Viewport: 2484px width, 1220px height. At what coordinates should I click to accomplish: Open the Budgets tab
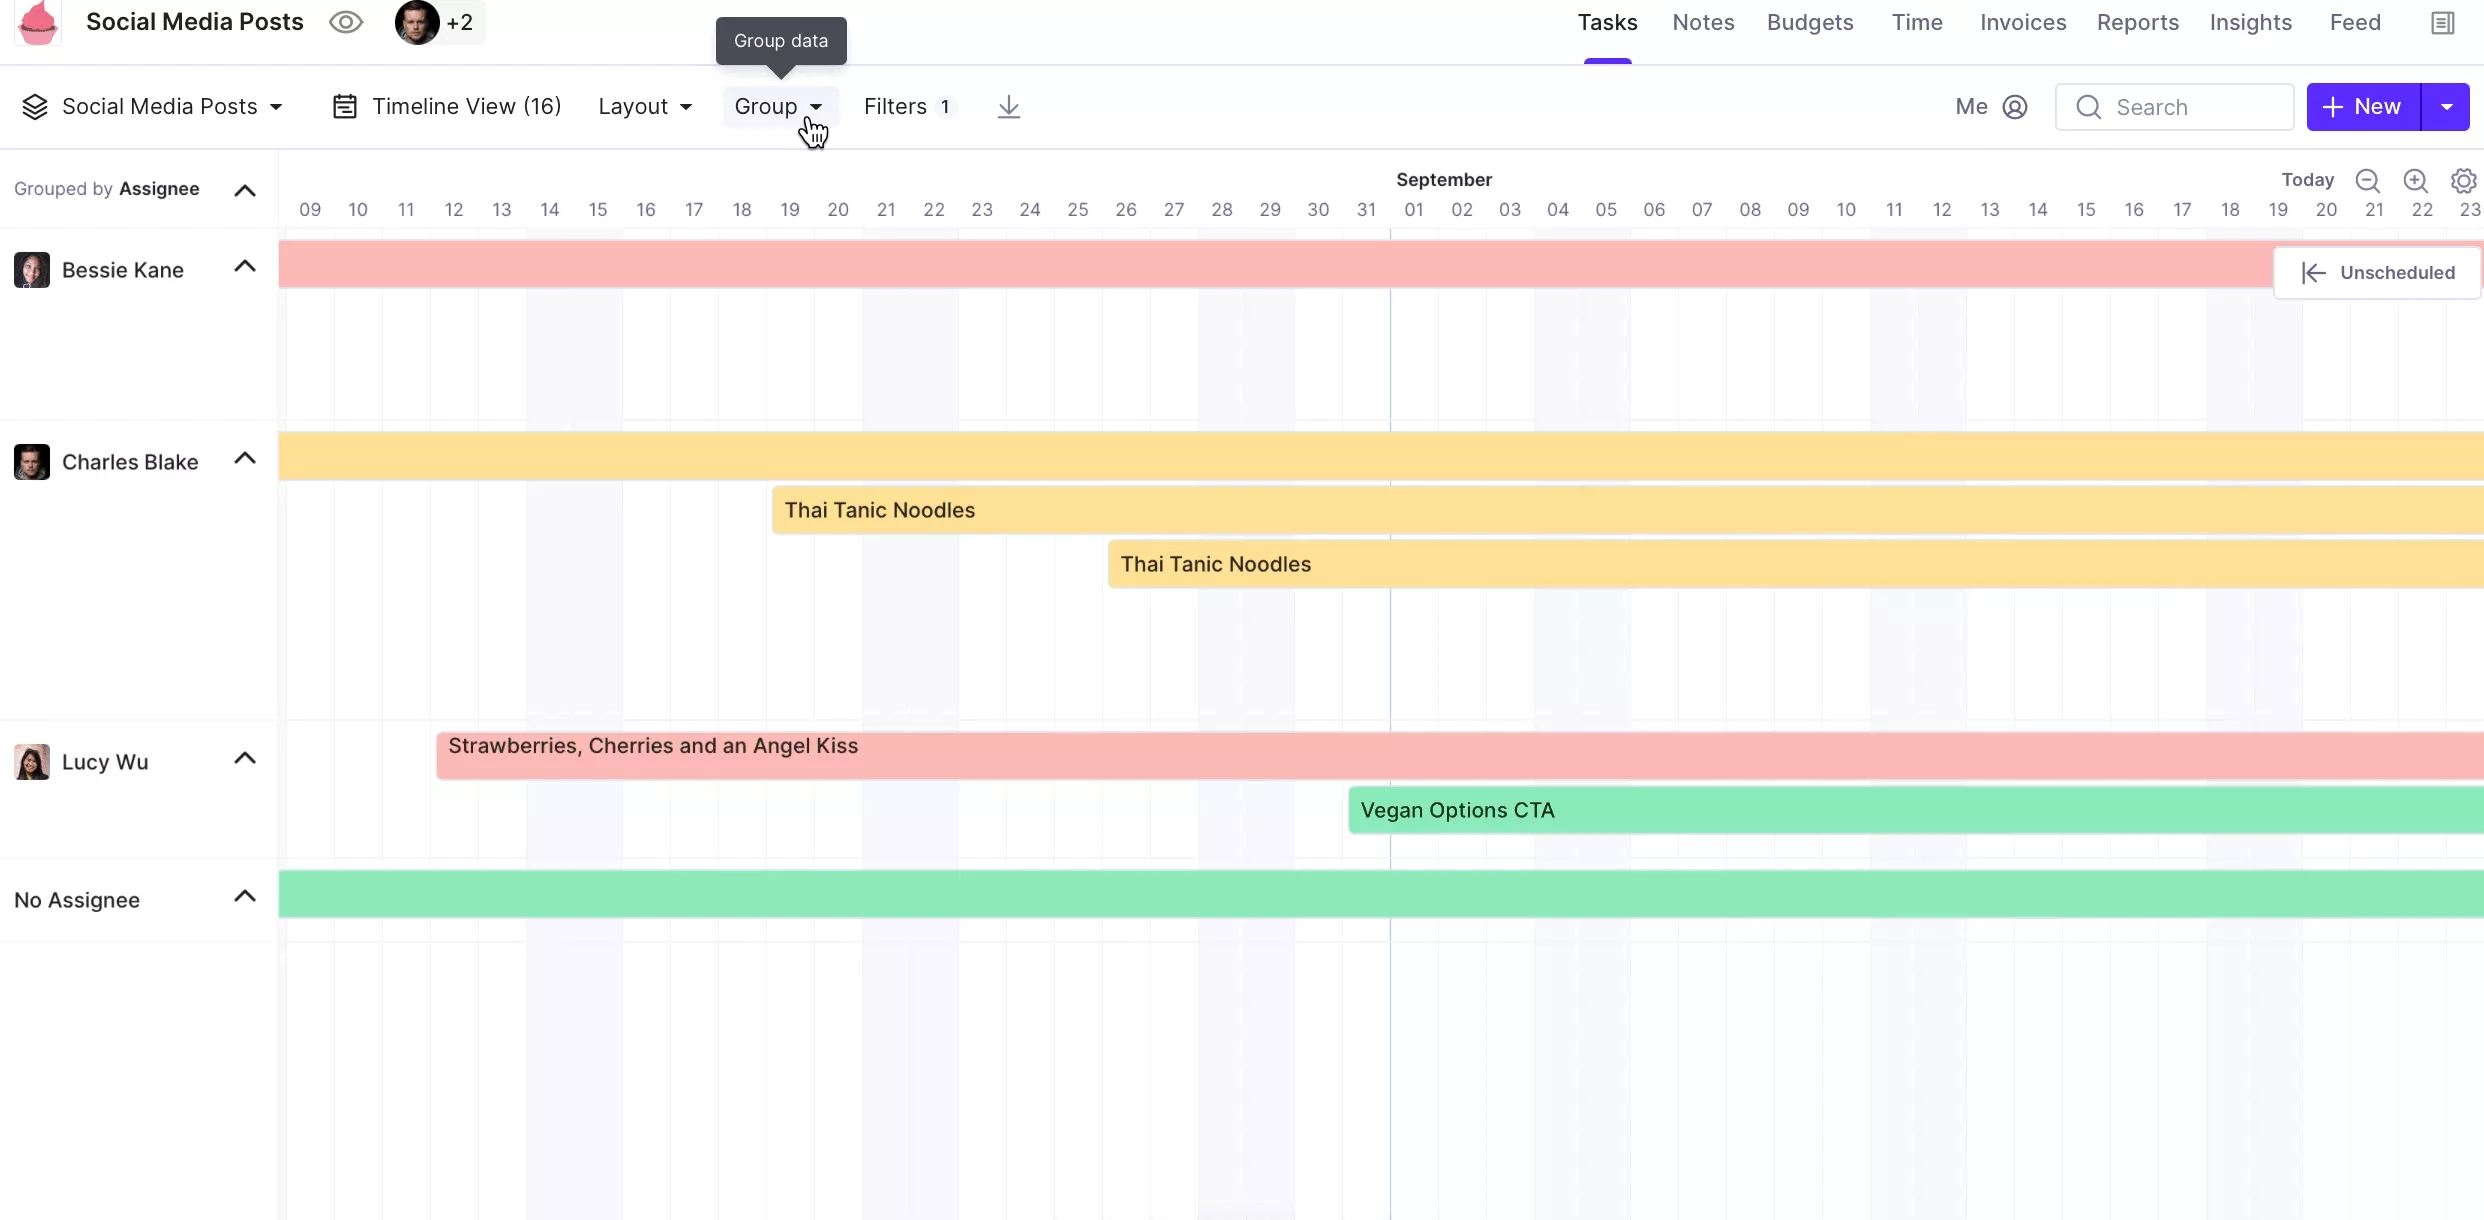pos(1810,22)
